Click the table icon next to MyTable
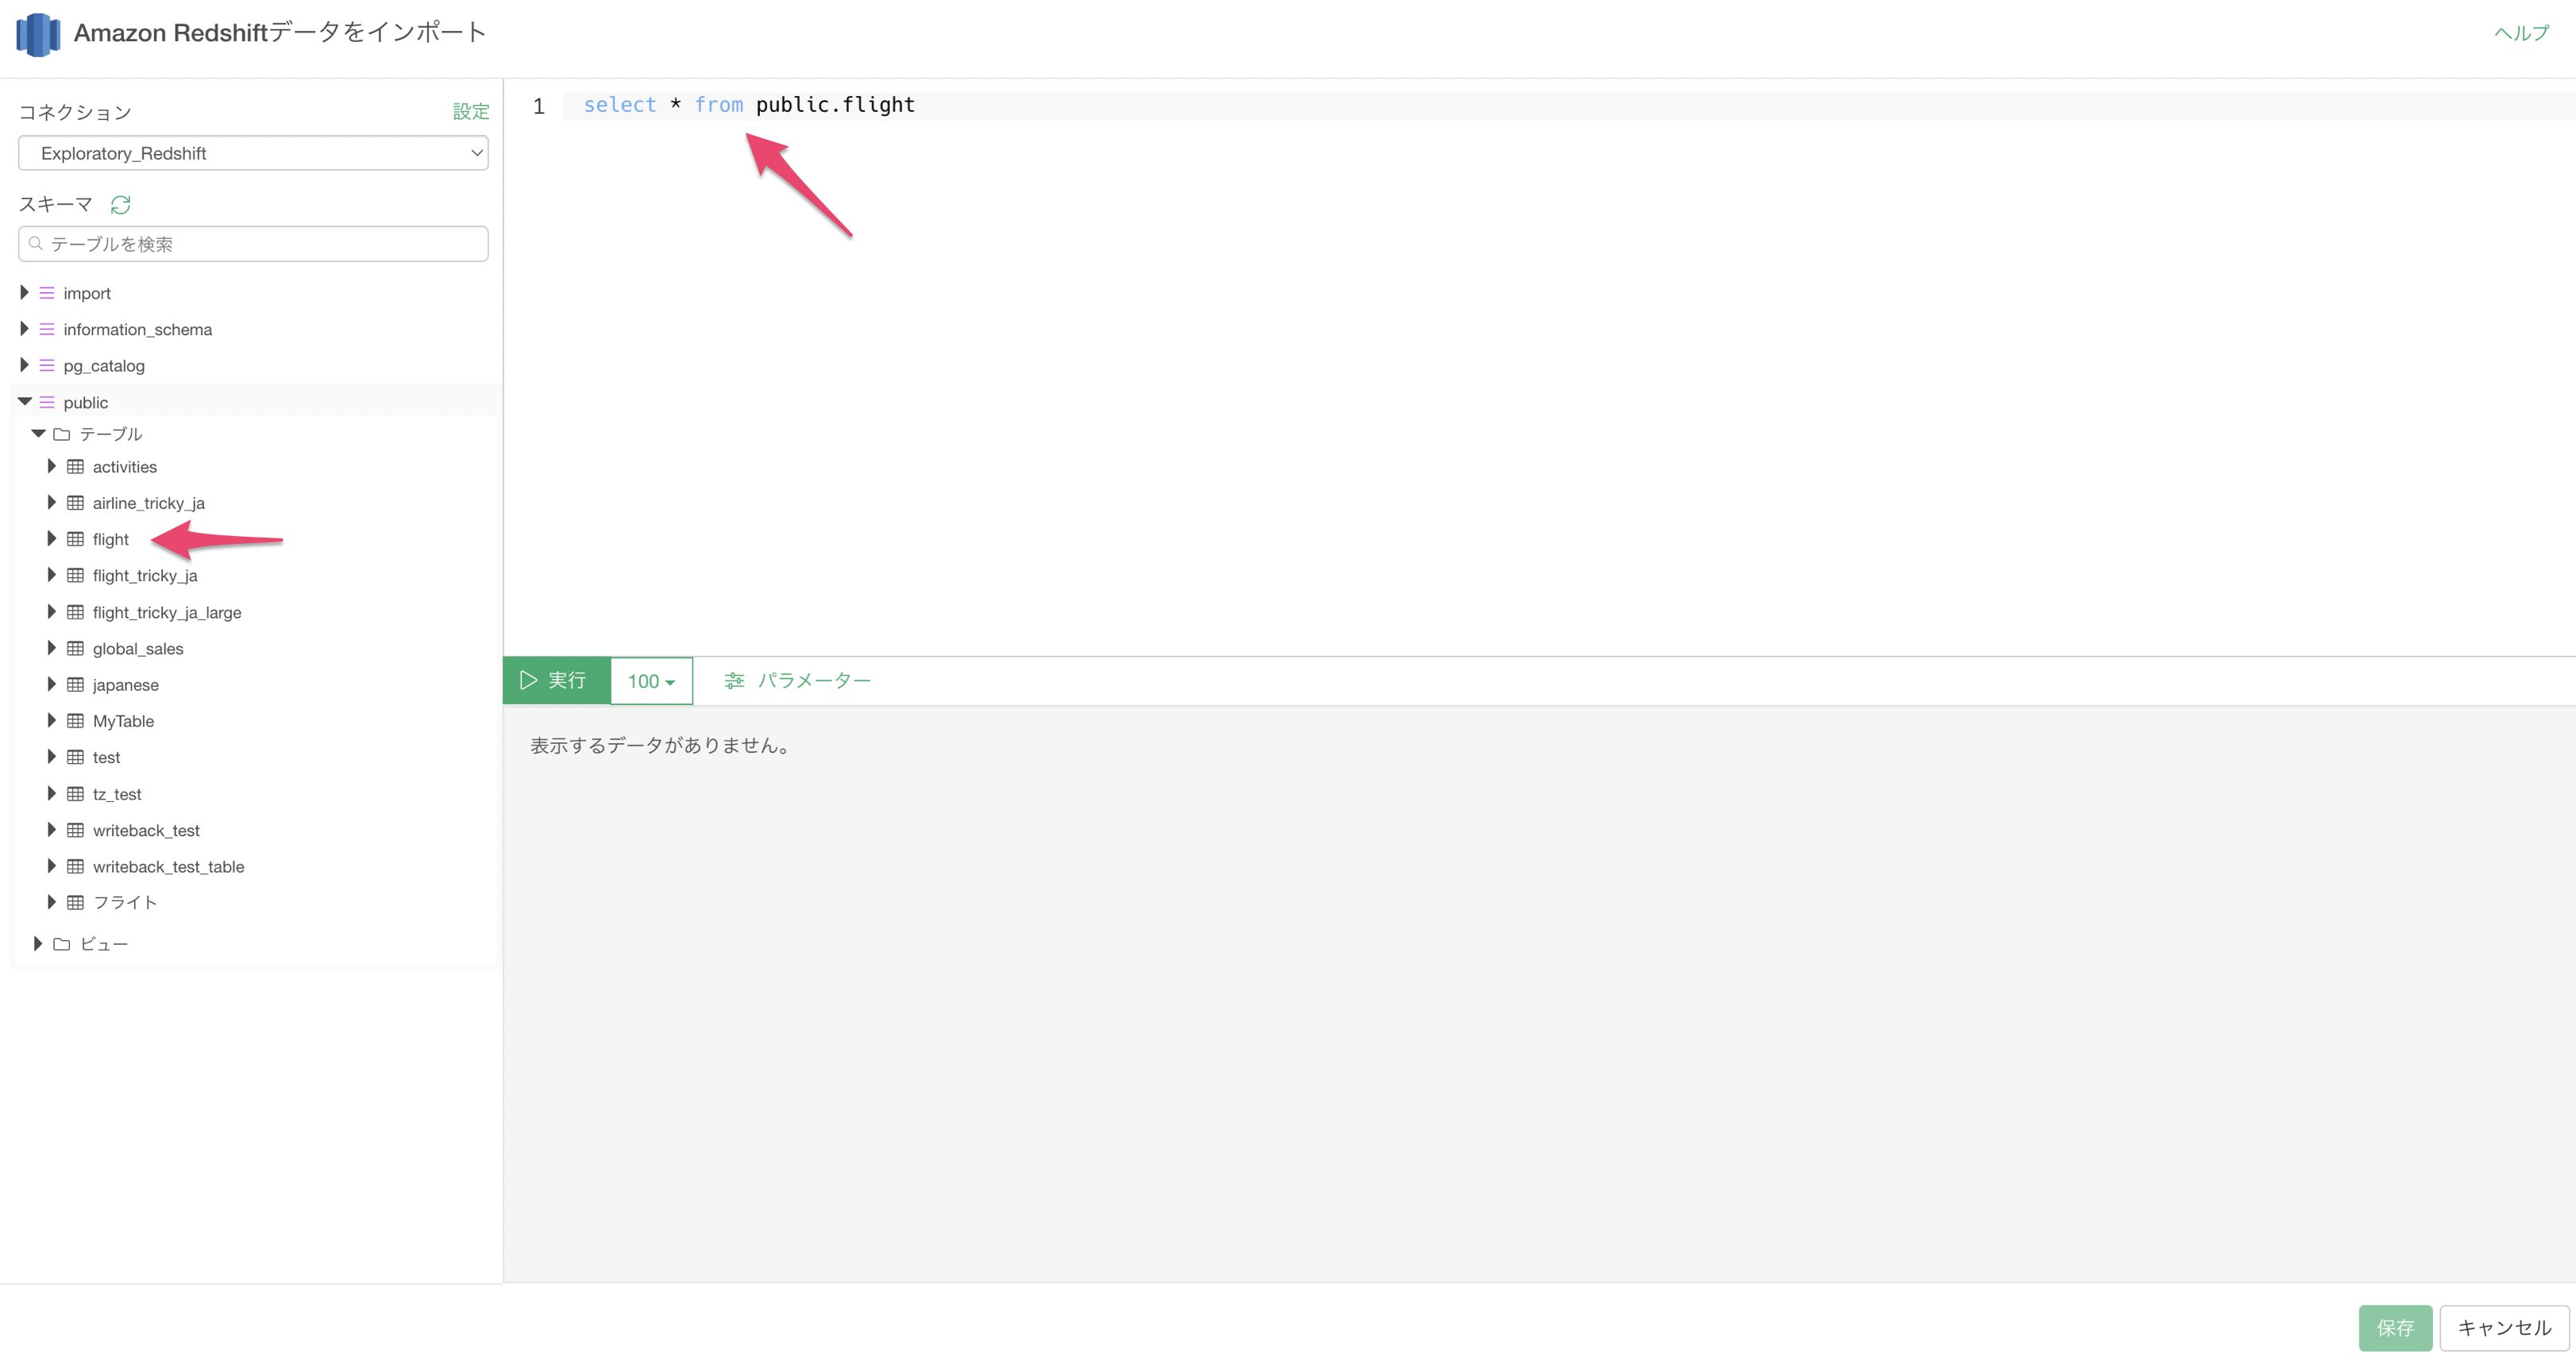The height and width of the screenshot is (1361, 2576). click(x=75, y=721)
